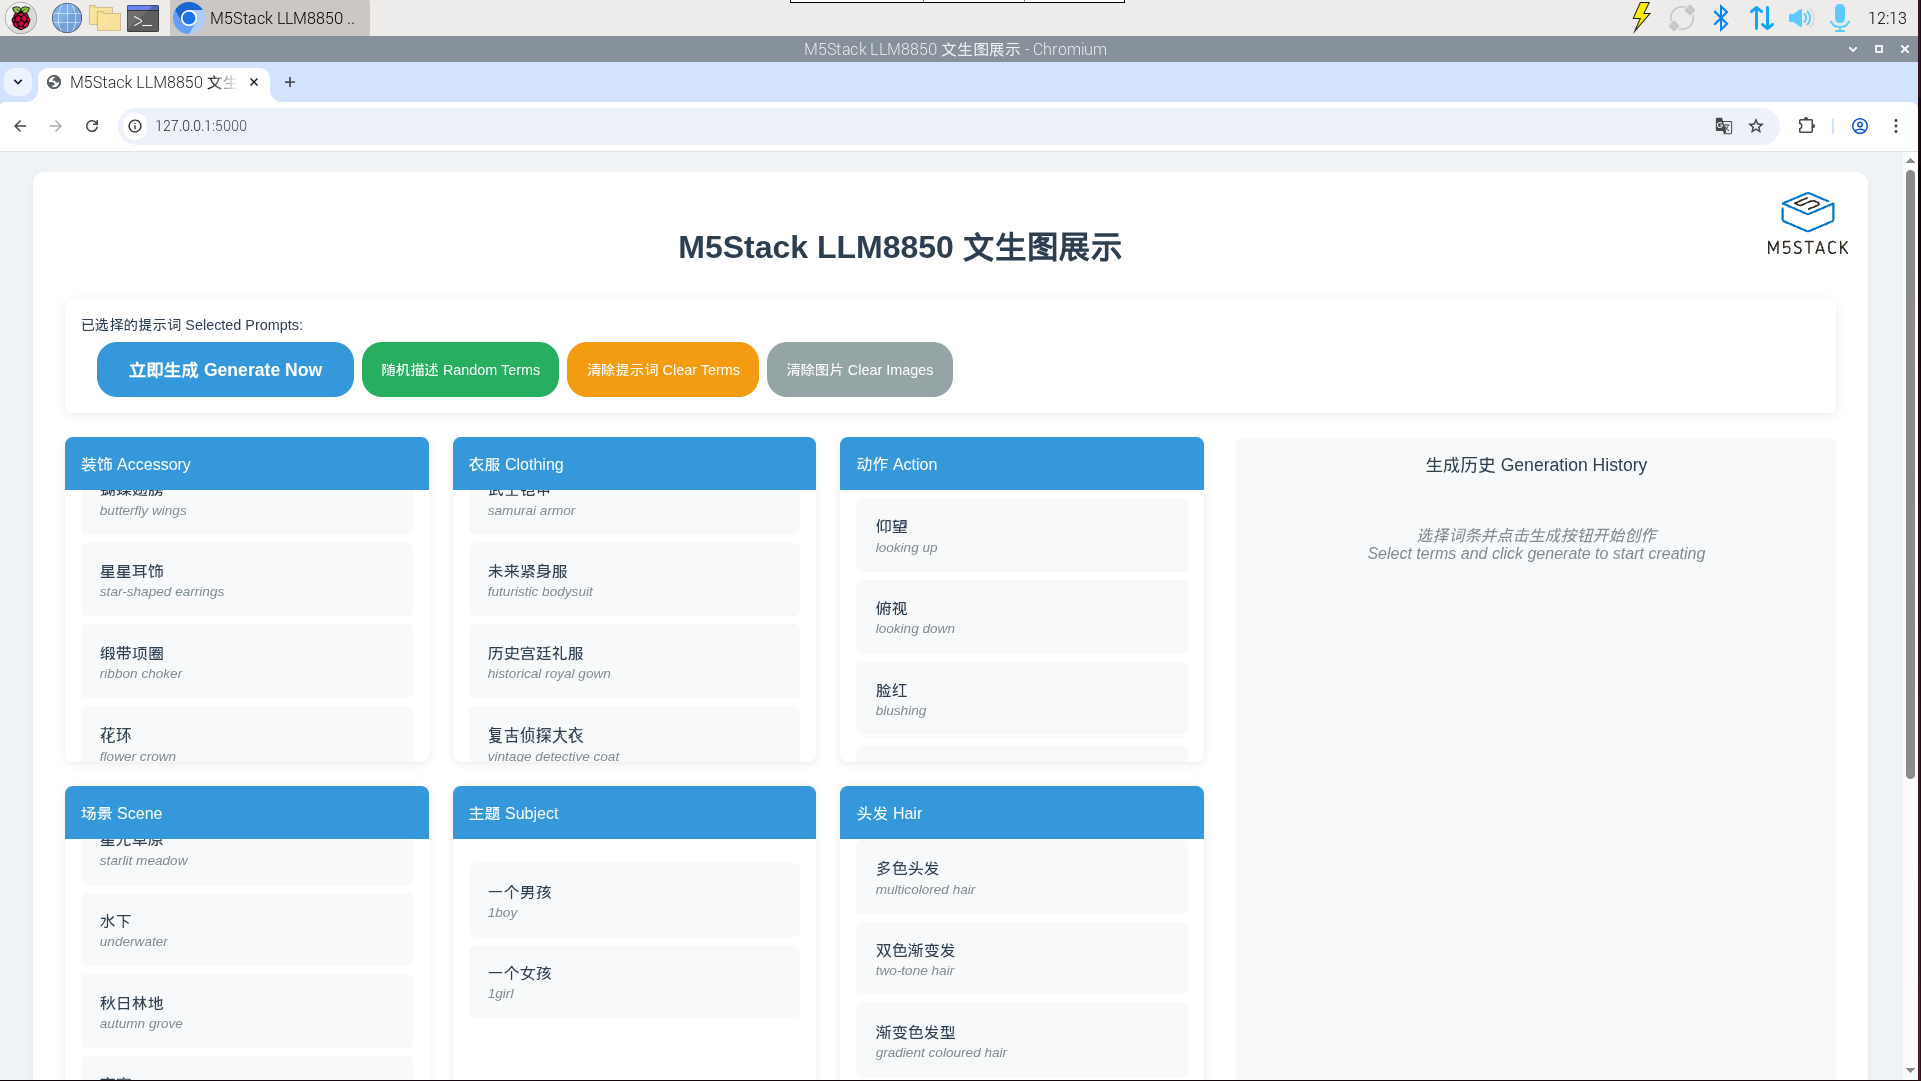Go back in browser history
Image resolution: width=1921 pixels, height=1081 pixels.
20,126
